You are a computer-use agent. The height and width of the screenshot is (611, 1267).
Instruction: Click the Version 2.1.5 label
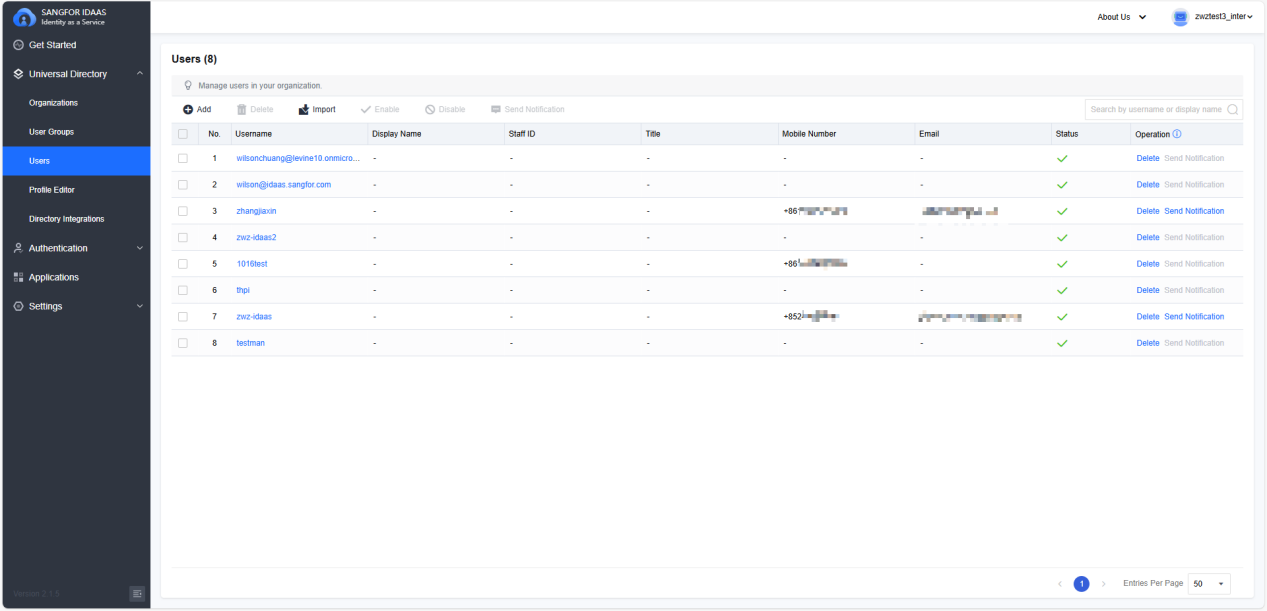point(36,594)
